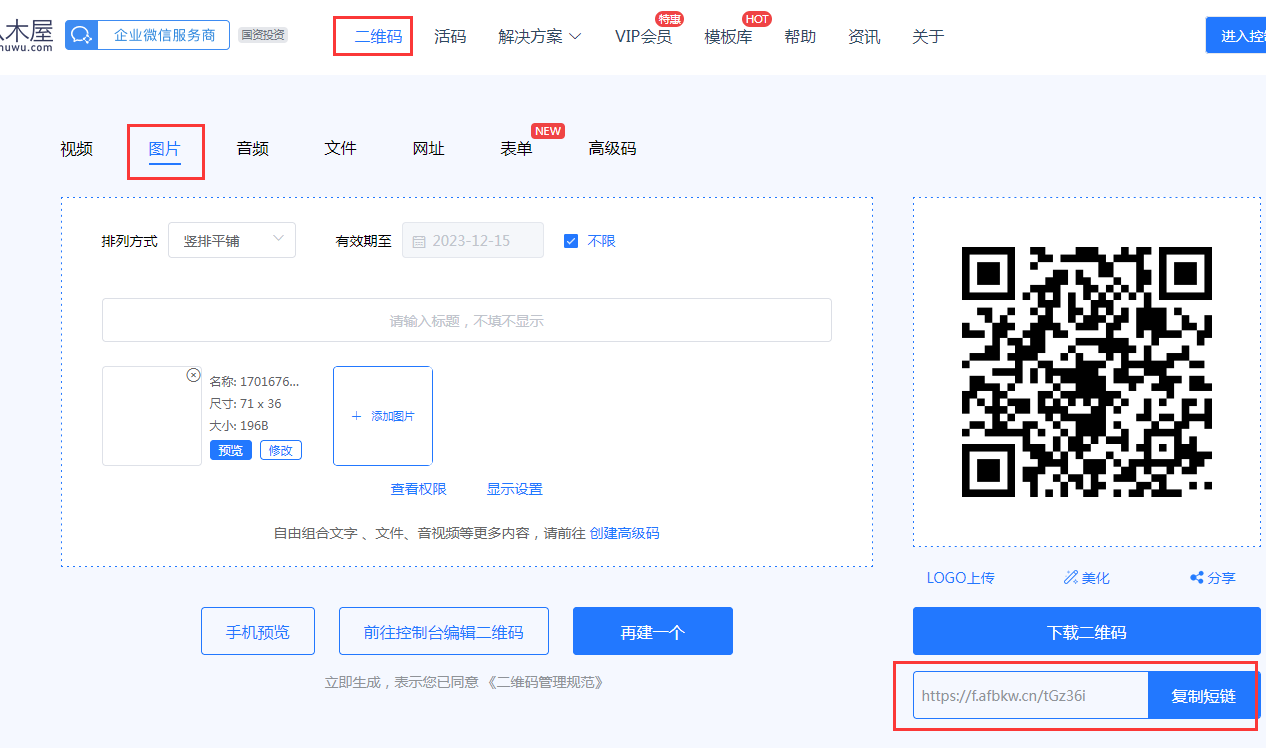
Task: Click the 预览 button under image info
Action: [x=231, y=450]
